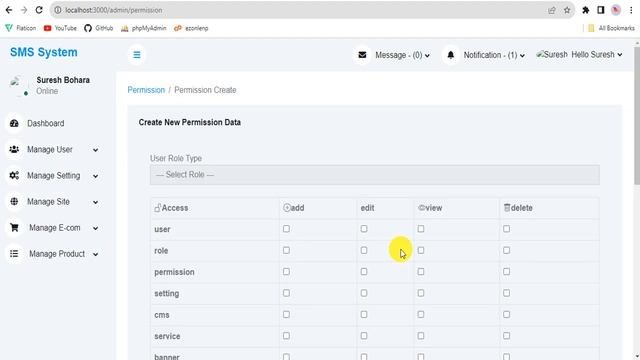640x360 pixels.
Task: Open the ezonlerp bookmark
Action: coord(191,28)
